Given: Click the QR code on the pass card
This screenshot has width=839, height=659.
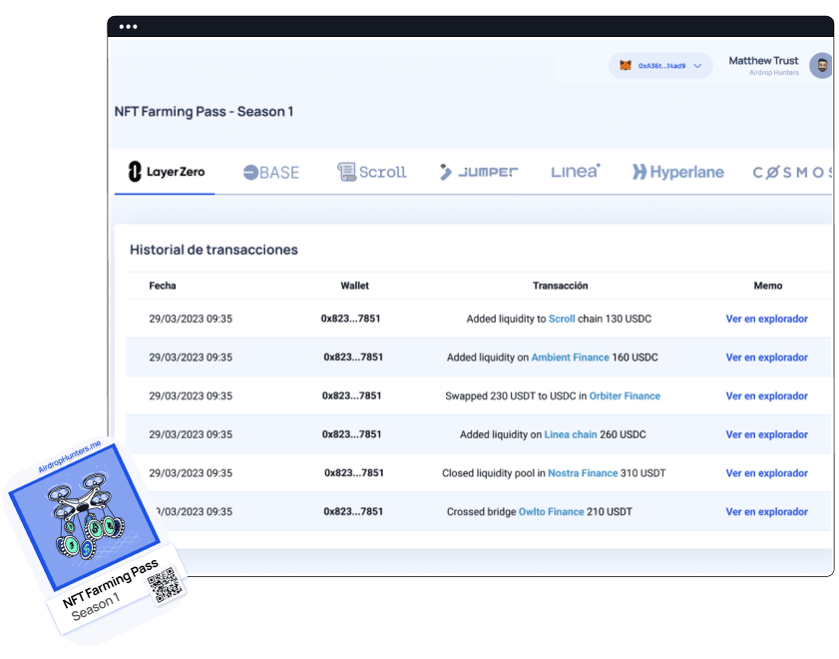Looking at the screenshot, I should 165,586.
